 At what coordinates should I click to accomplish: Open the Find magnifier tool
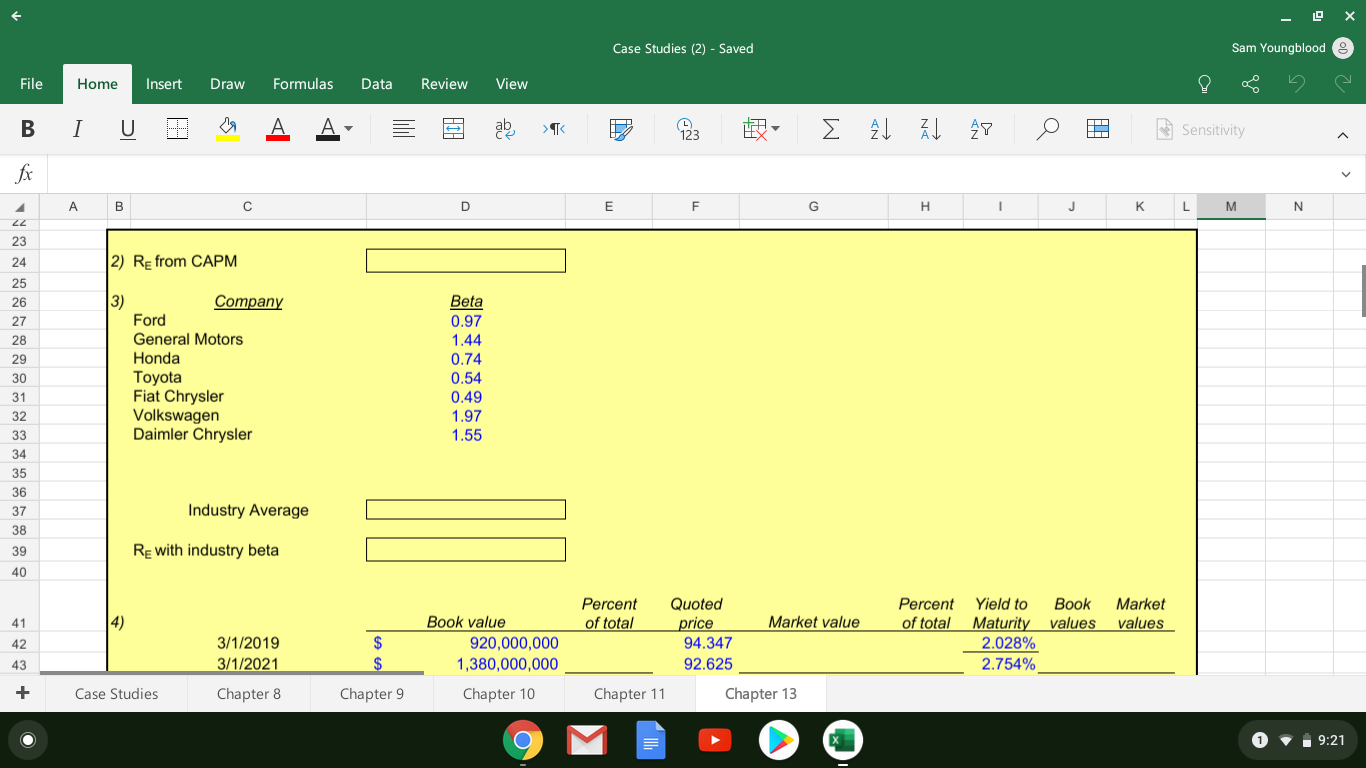[1048, 130]
